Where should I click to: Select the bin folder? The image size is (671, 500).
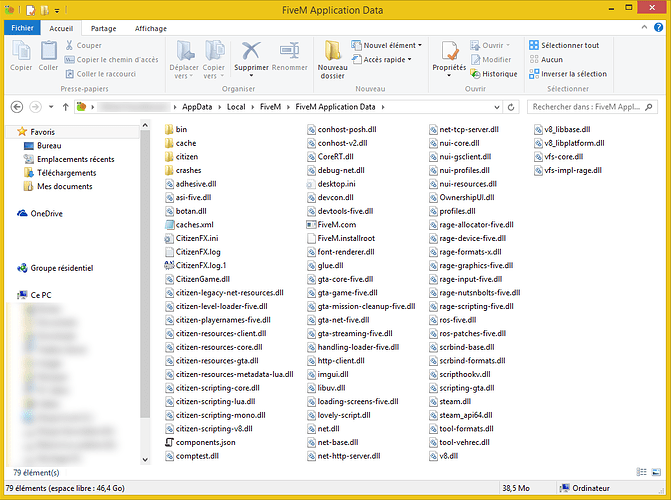tap(176, 129)
